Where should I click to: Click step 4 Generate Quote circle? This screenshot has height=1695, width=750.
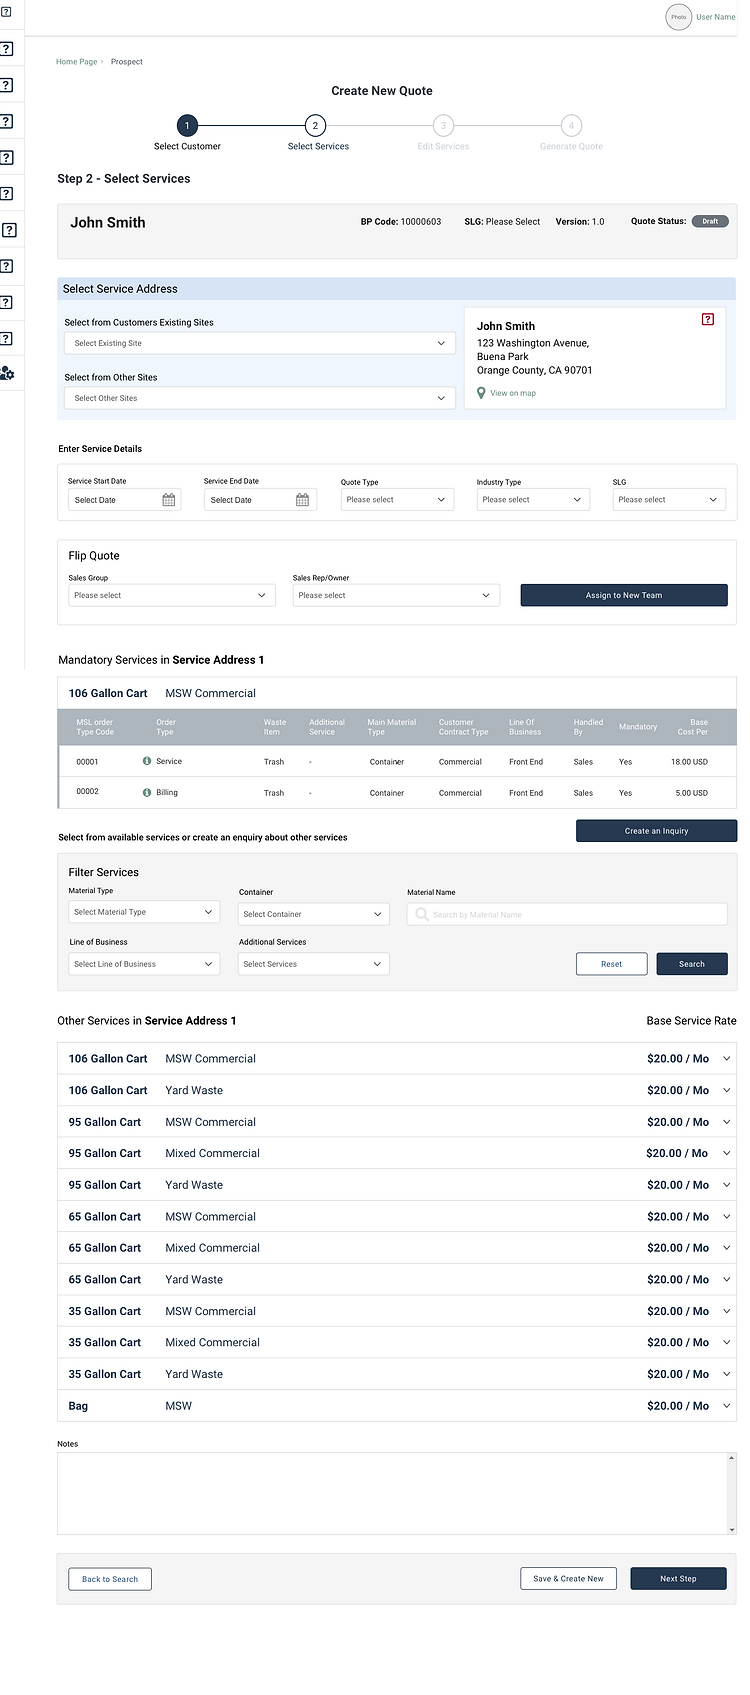(571, 125)
